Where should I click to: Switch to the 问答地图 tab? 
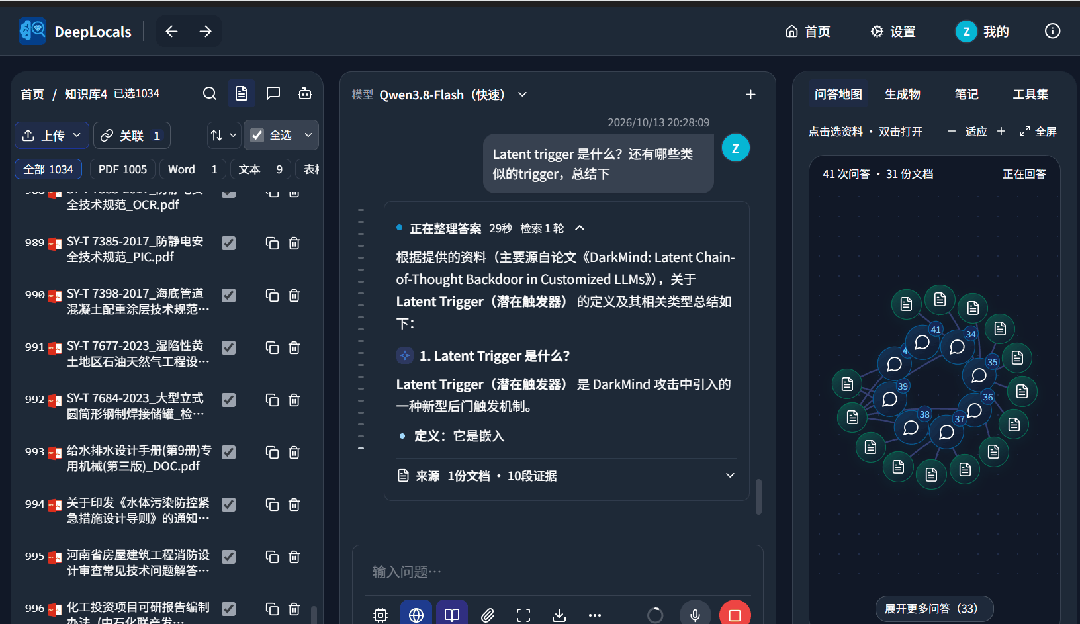tap(838, 94)
